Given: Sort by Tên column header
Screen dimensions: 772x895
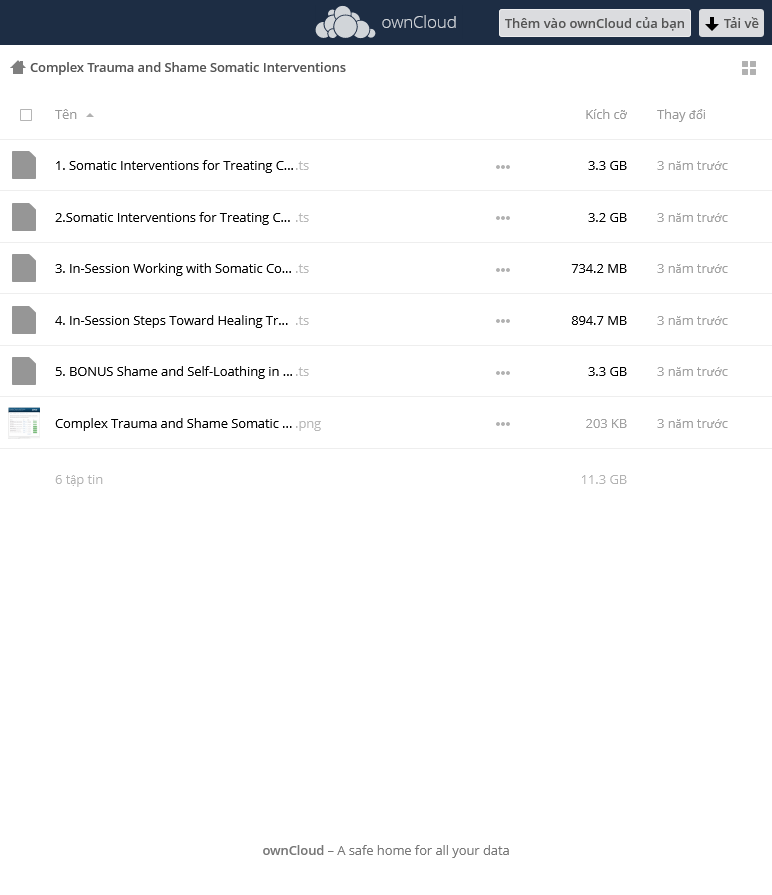Looking at the screenshot, I should point(66,115).
